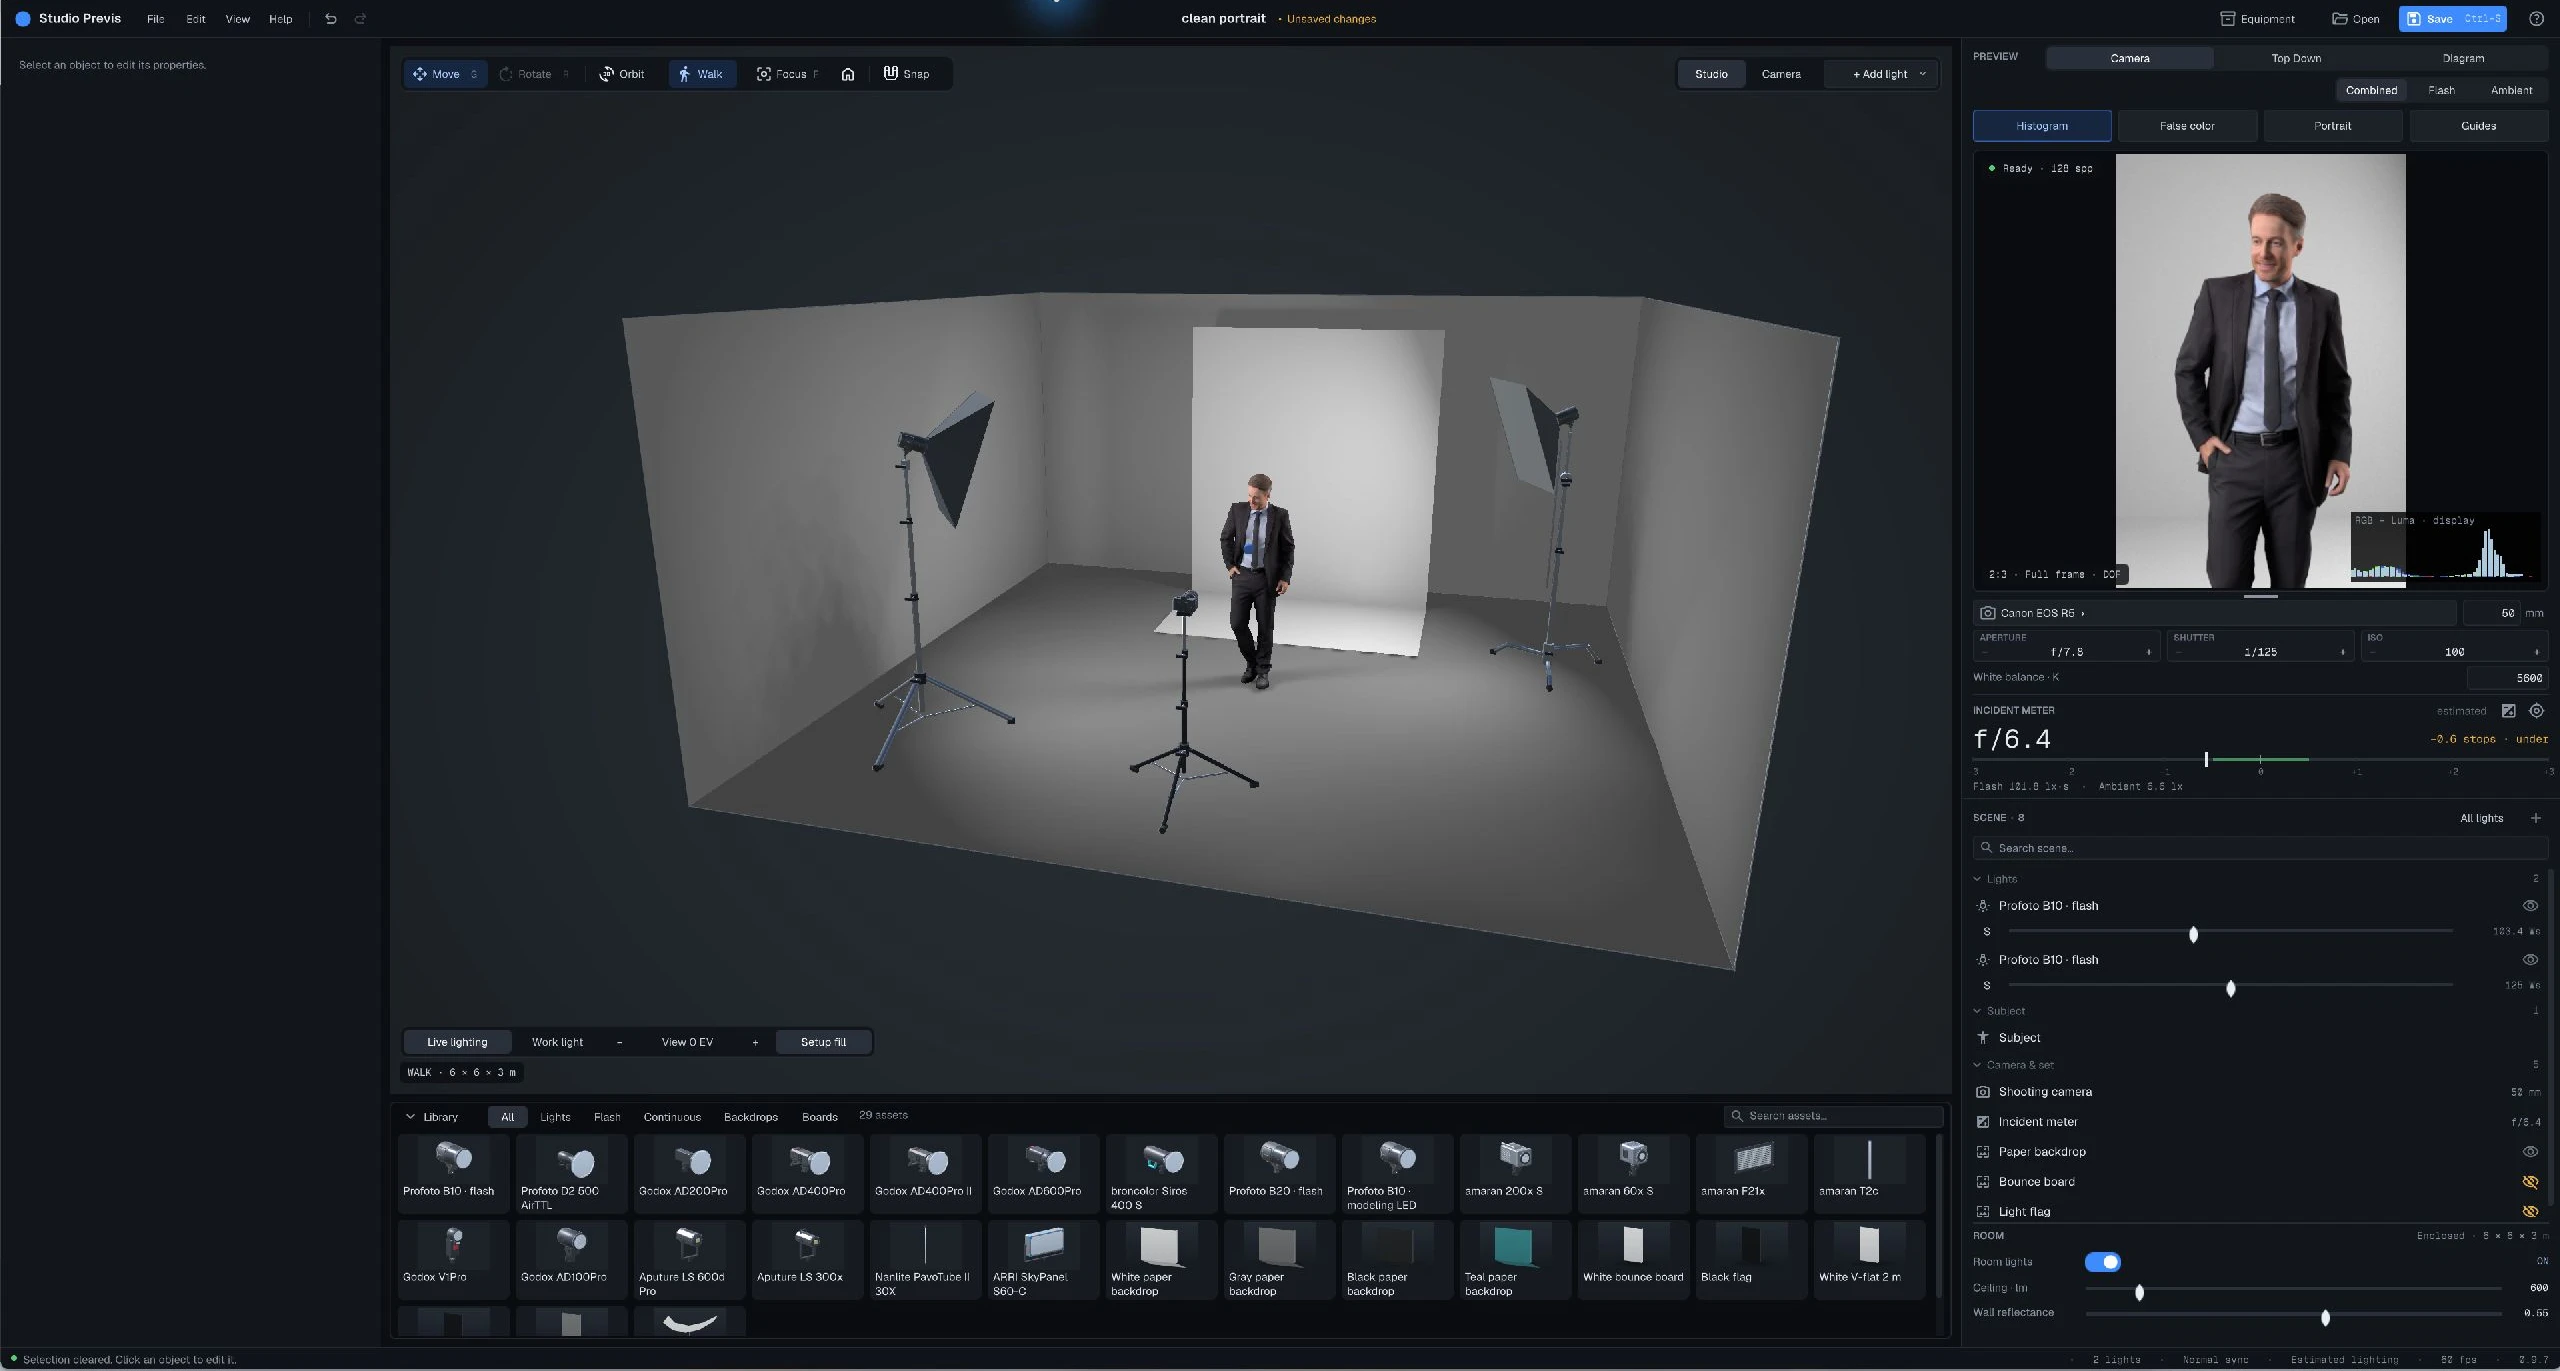Toggle the Room lights switch
The height and width of the screenshot is (1371, 2560).
tap(2102, 1262)
